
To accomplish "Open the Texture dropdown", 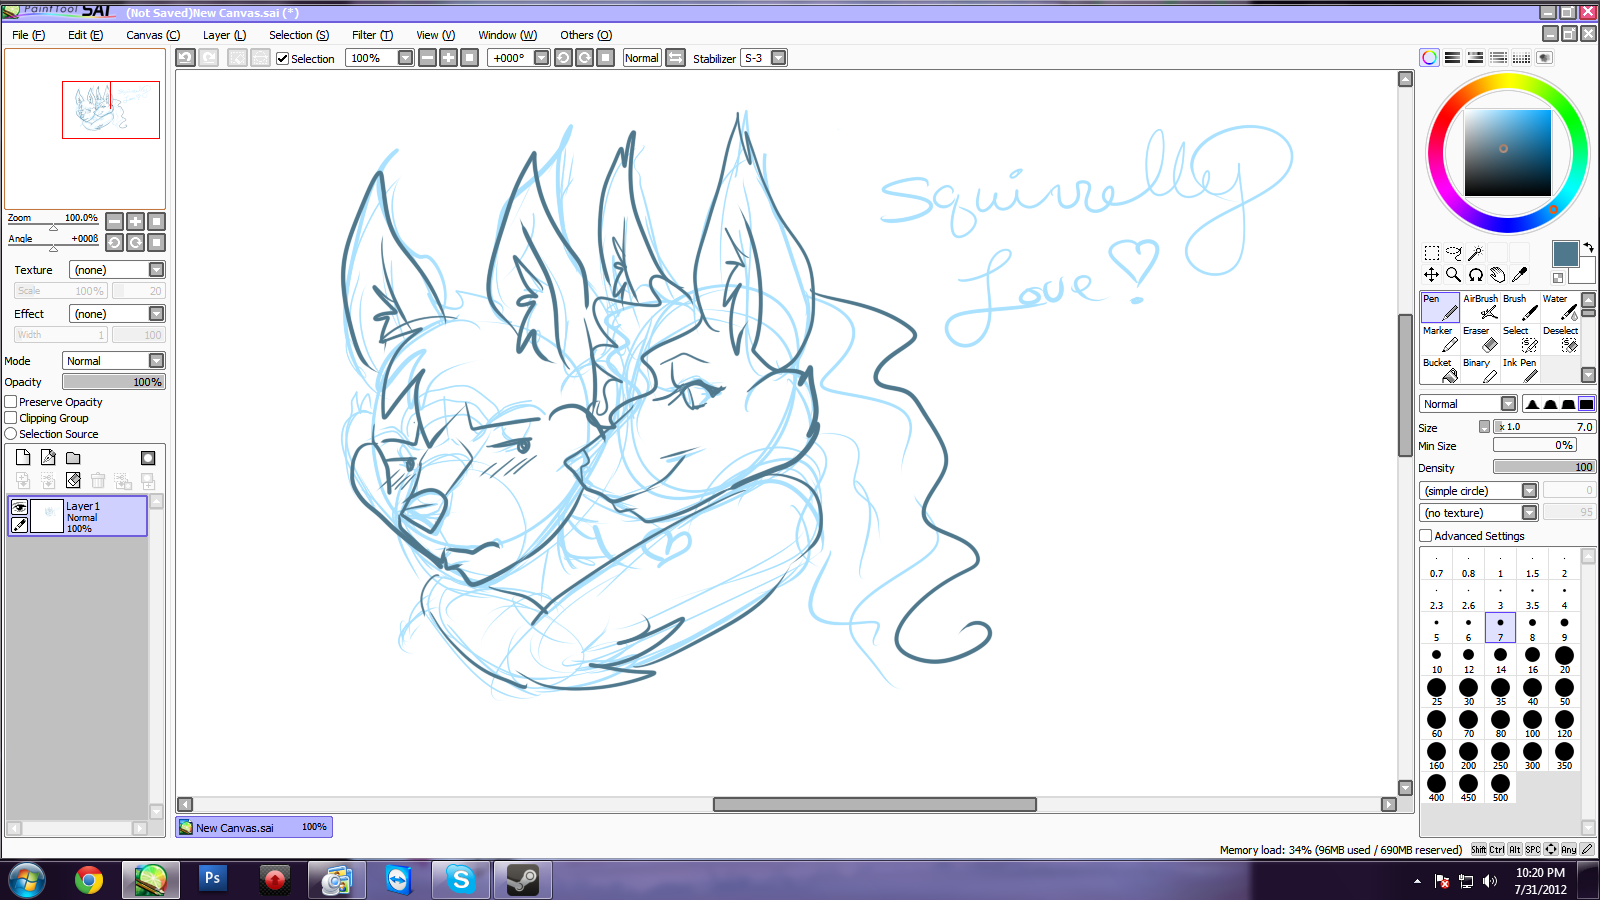I will [117, 270].
